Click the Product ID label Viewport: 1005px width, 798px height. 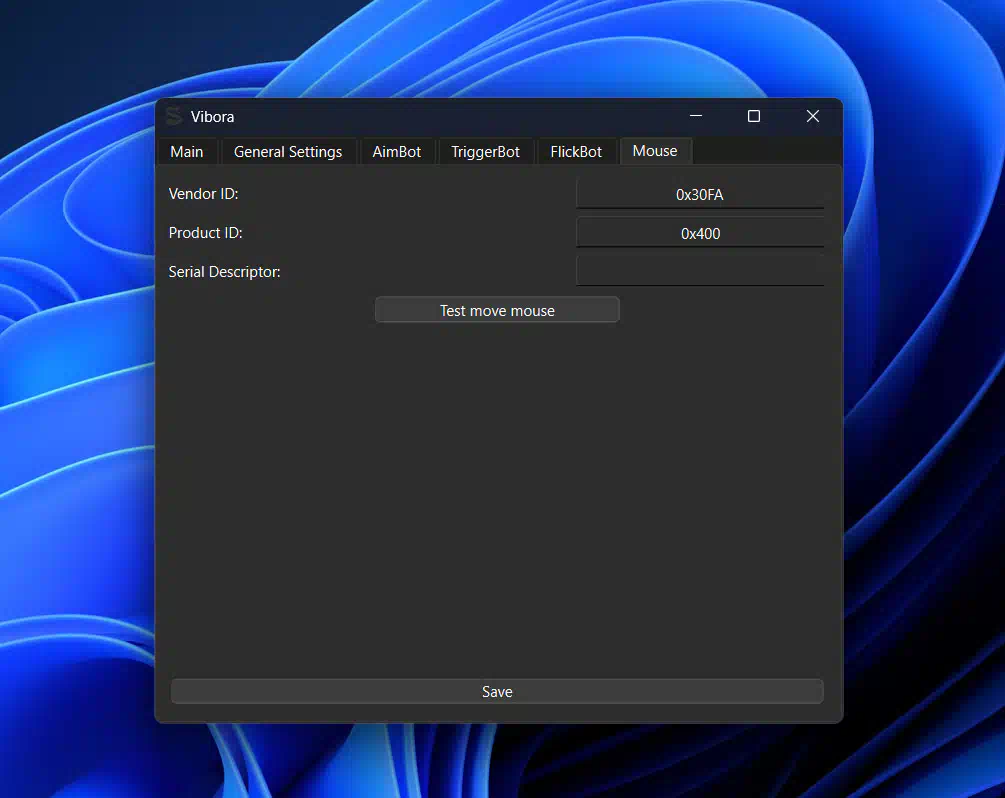tap(206, 232)
